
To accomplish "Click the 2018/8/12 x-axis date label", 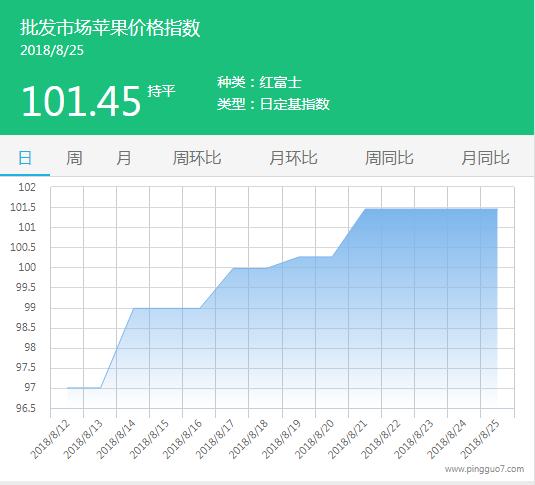I will [50, 439].
